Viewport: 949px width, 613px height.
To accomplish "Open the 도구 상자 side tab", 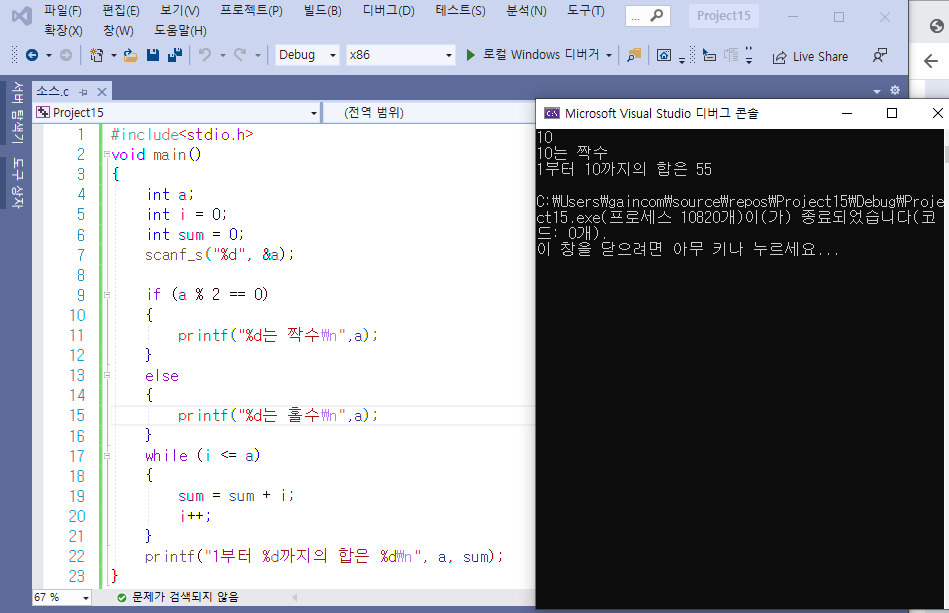I will [x=17, y=183].
